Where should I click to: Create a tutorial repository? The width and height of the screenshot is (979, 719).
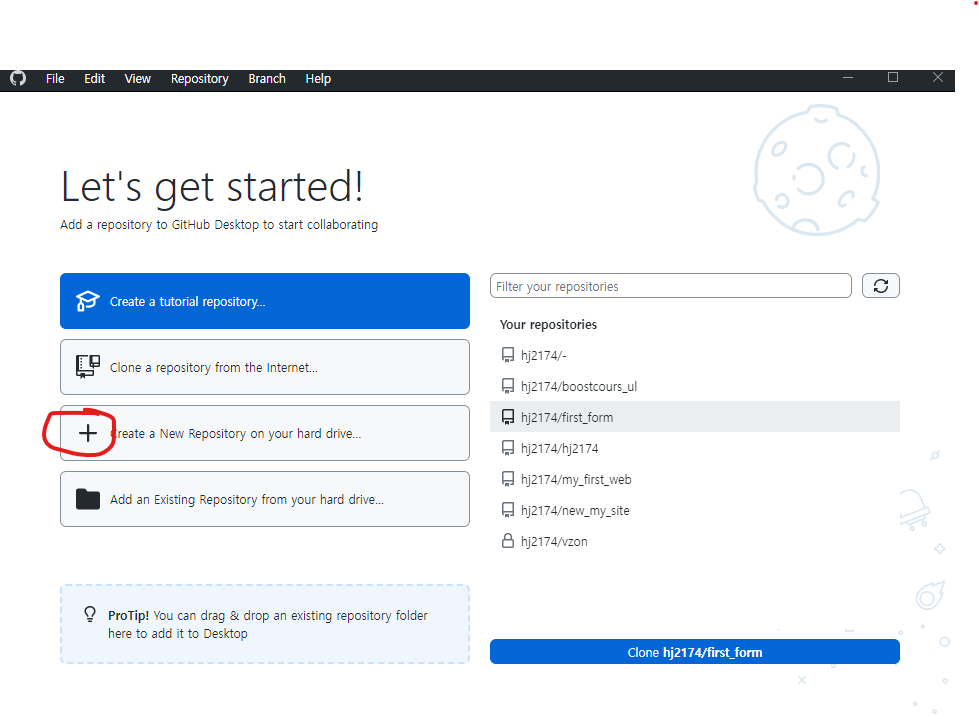(265, 301)
